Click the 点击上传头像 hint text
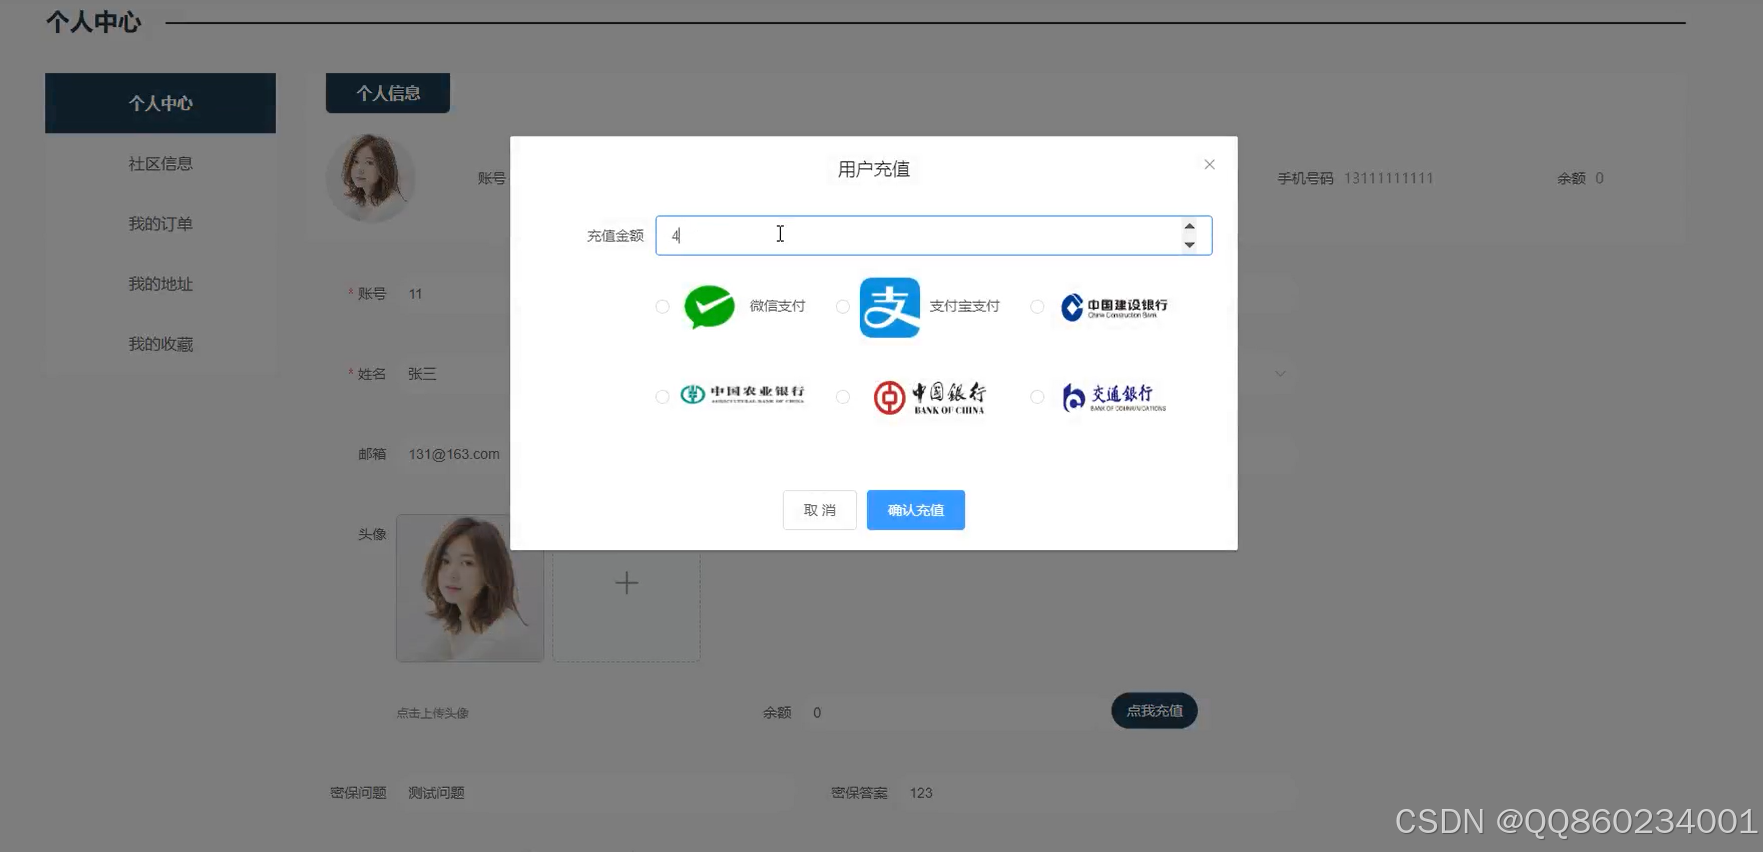The image size is (1763, 852). point(432,713)
